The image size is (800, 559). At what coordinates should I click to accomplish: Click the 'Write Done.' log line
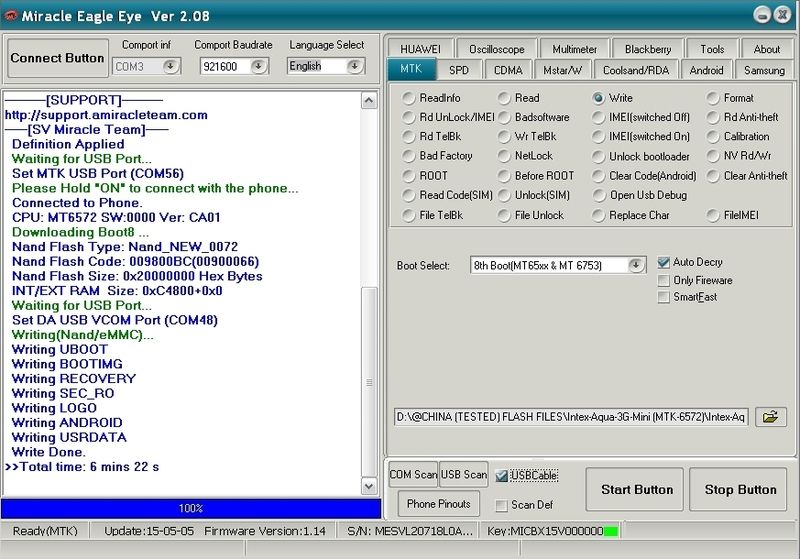(x=48, y=452)
